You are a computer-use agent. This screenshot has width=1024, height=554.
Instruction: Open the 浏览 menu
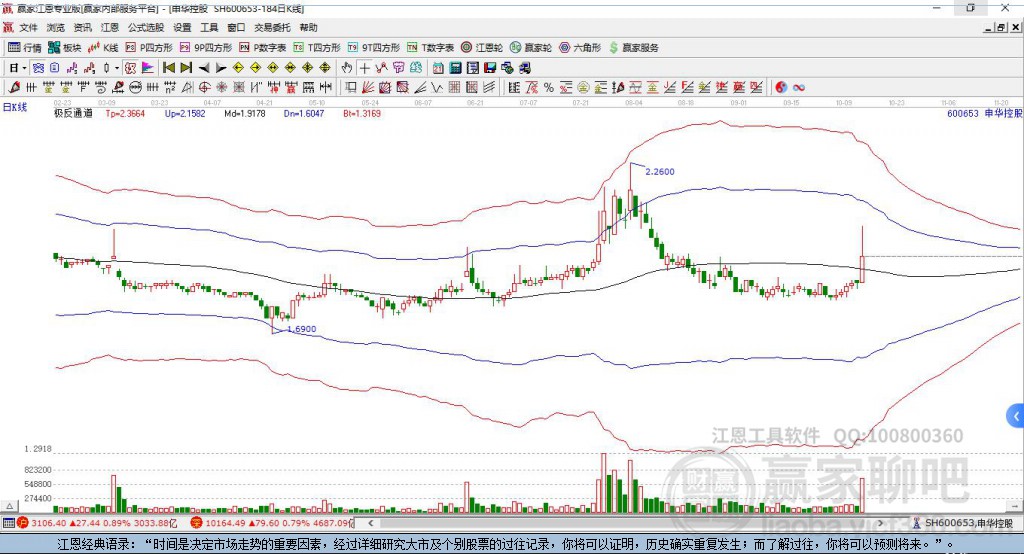click(56, 27)
